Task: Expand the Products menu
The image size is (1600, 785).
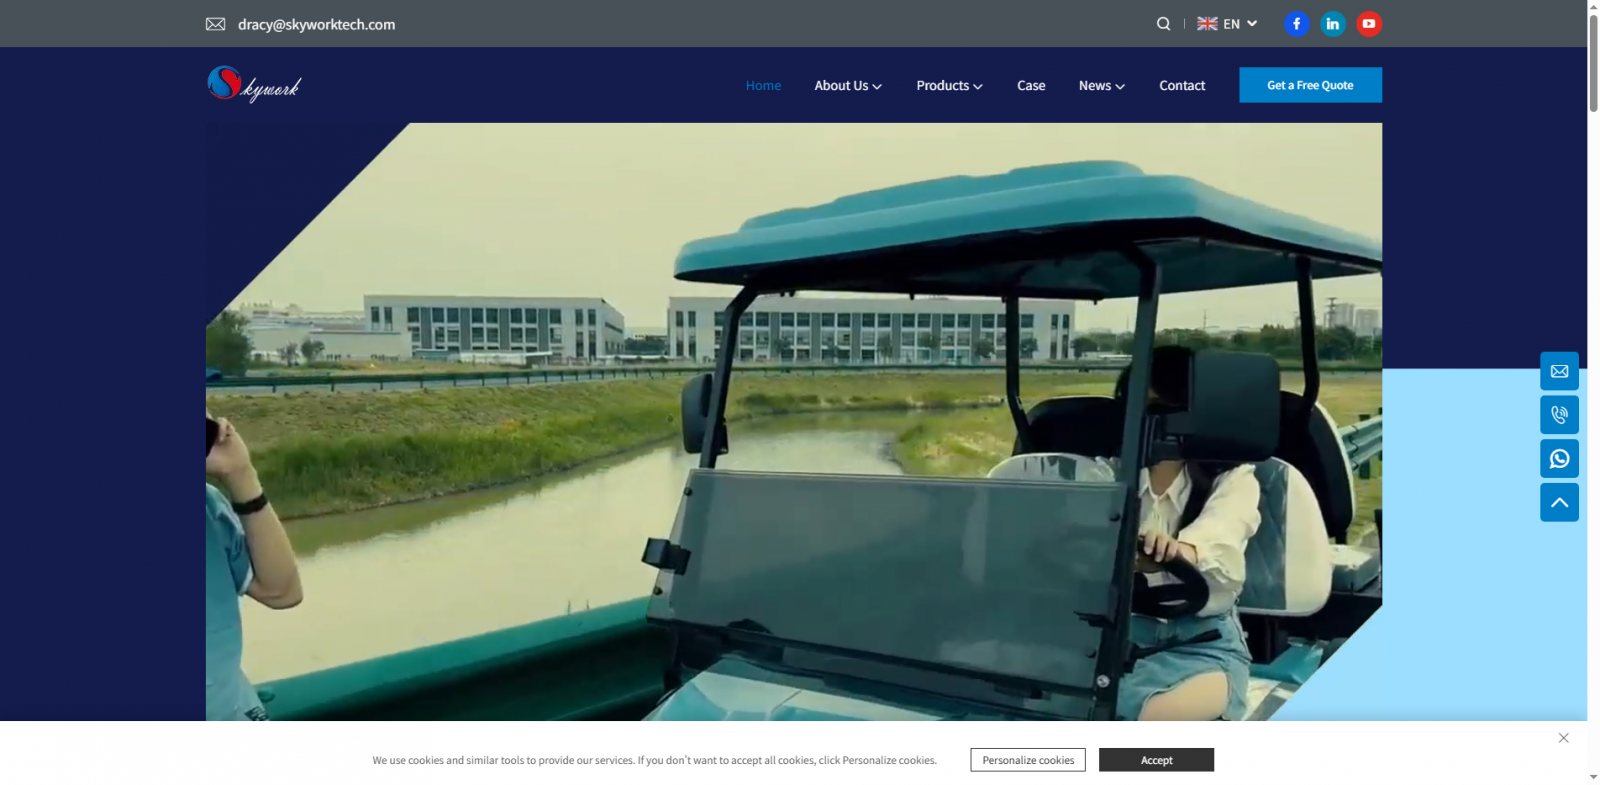Action: pos(949,86)
